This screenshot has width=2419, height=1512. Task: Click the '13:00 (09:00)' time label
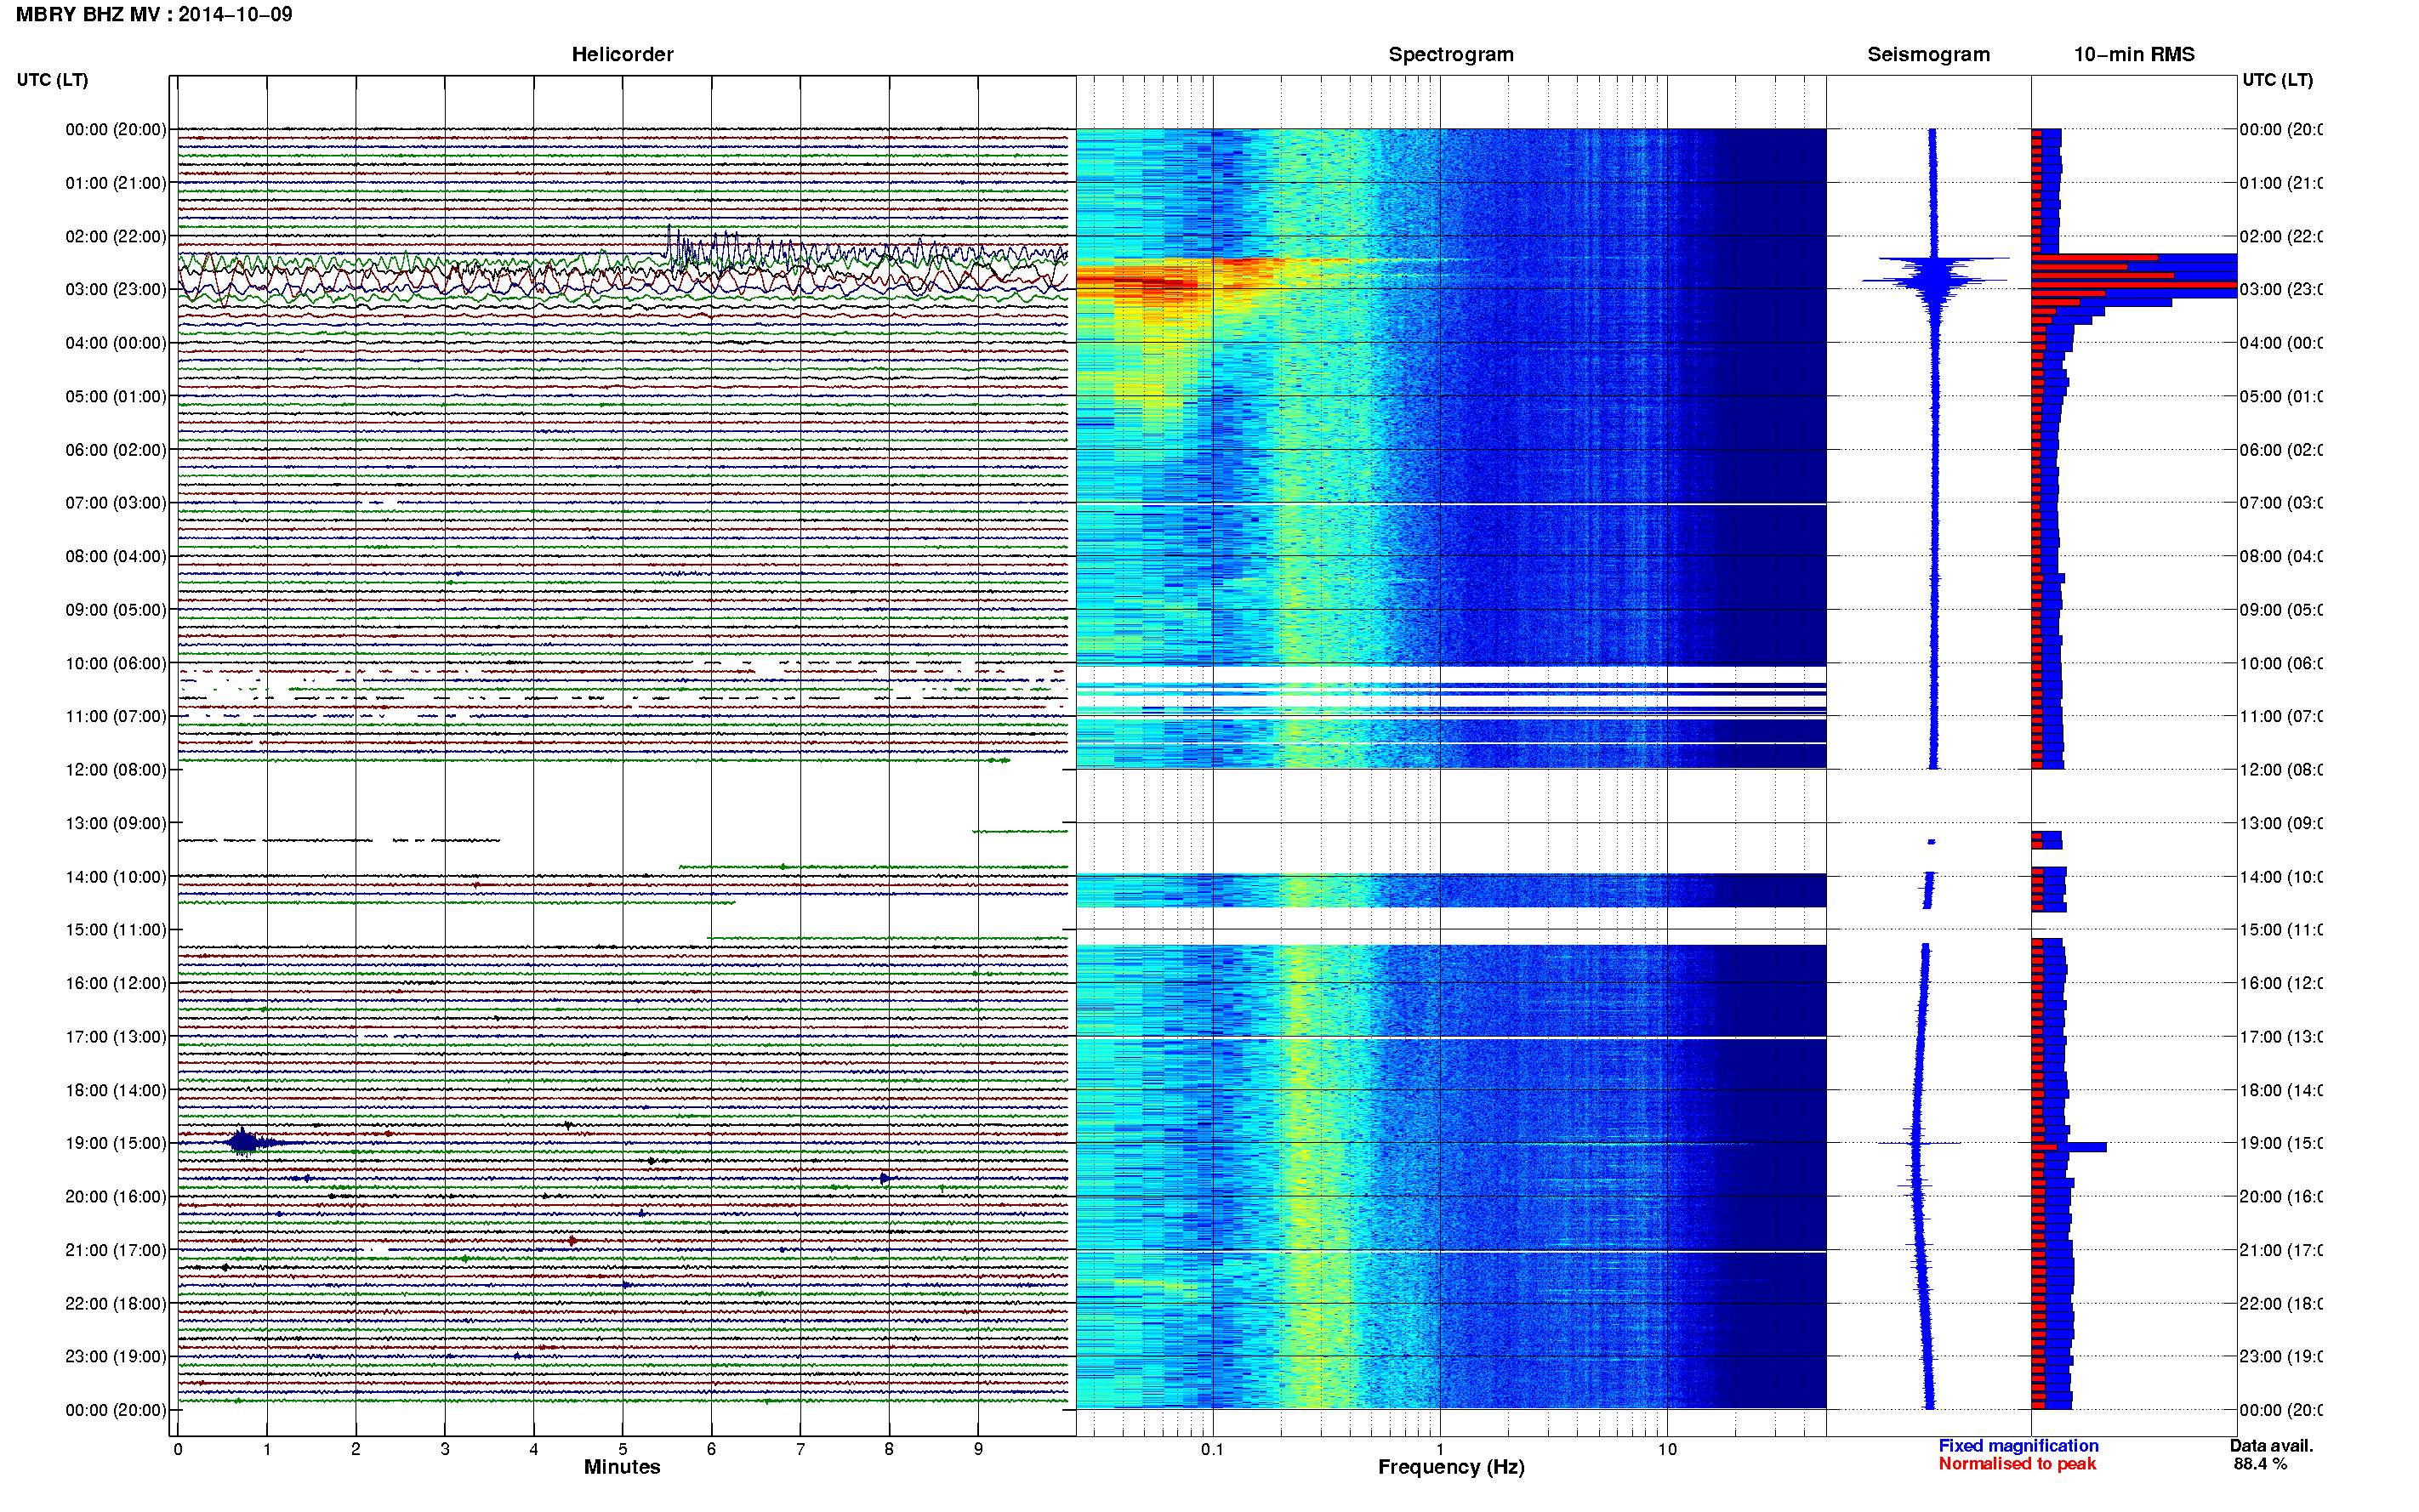point(116,823)
